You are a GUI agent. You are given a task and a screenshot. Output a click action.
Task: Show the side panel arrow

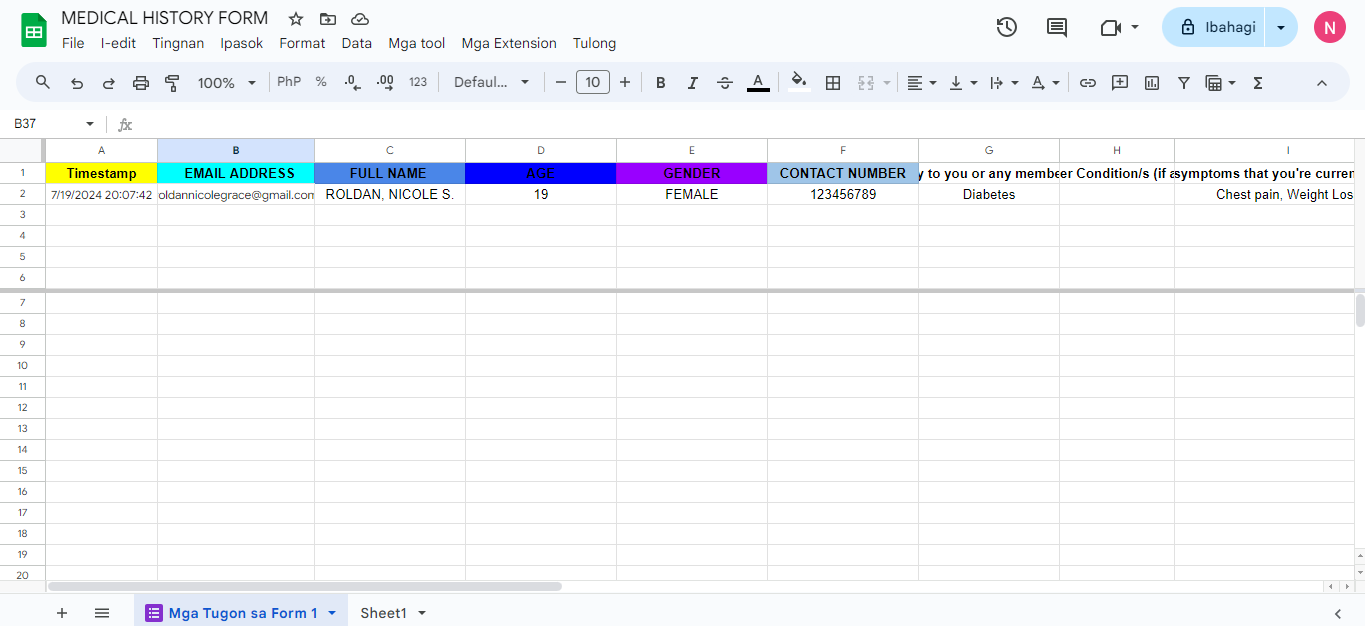point(1338,613)
